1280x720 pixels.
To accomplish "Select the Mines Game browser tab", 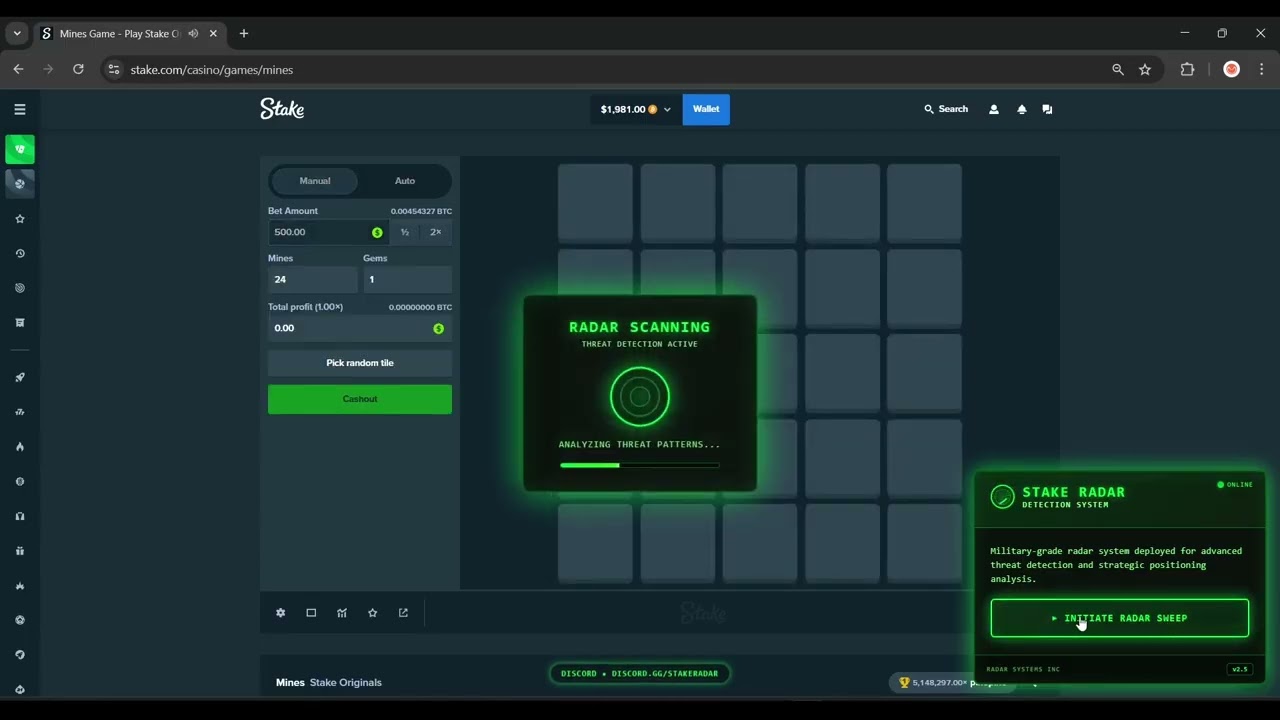I will 130,34.
